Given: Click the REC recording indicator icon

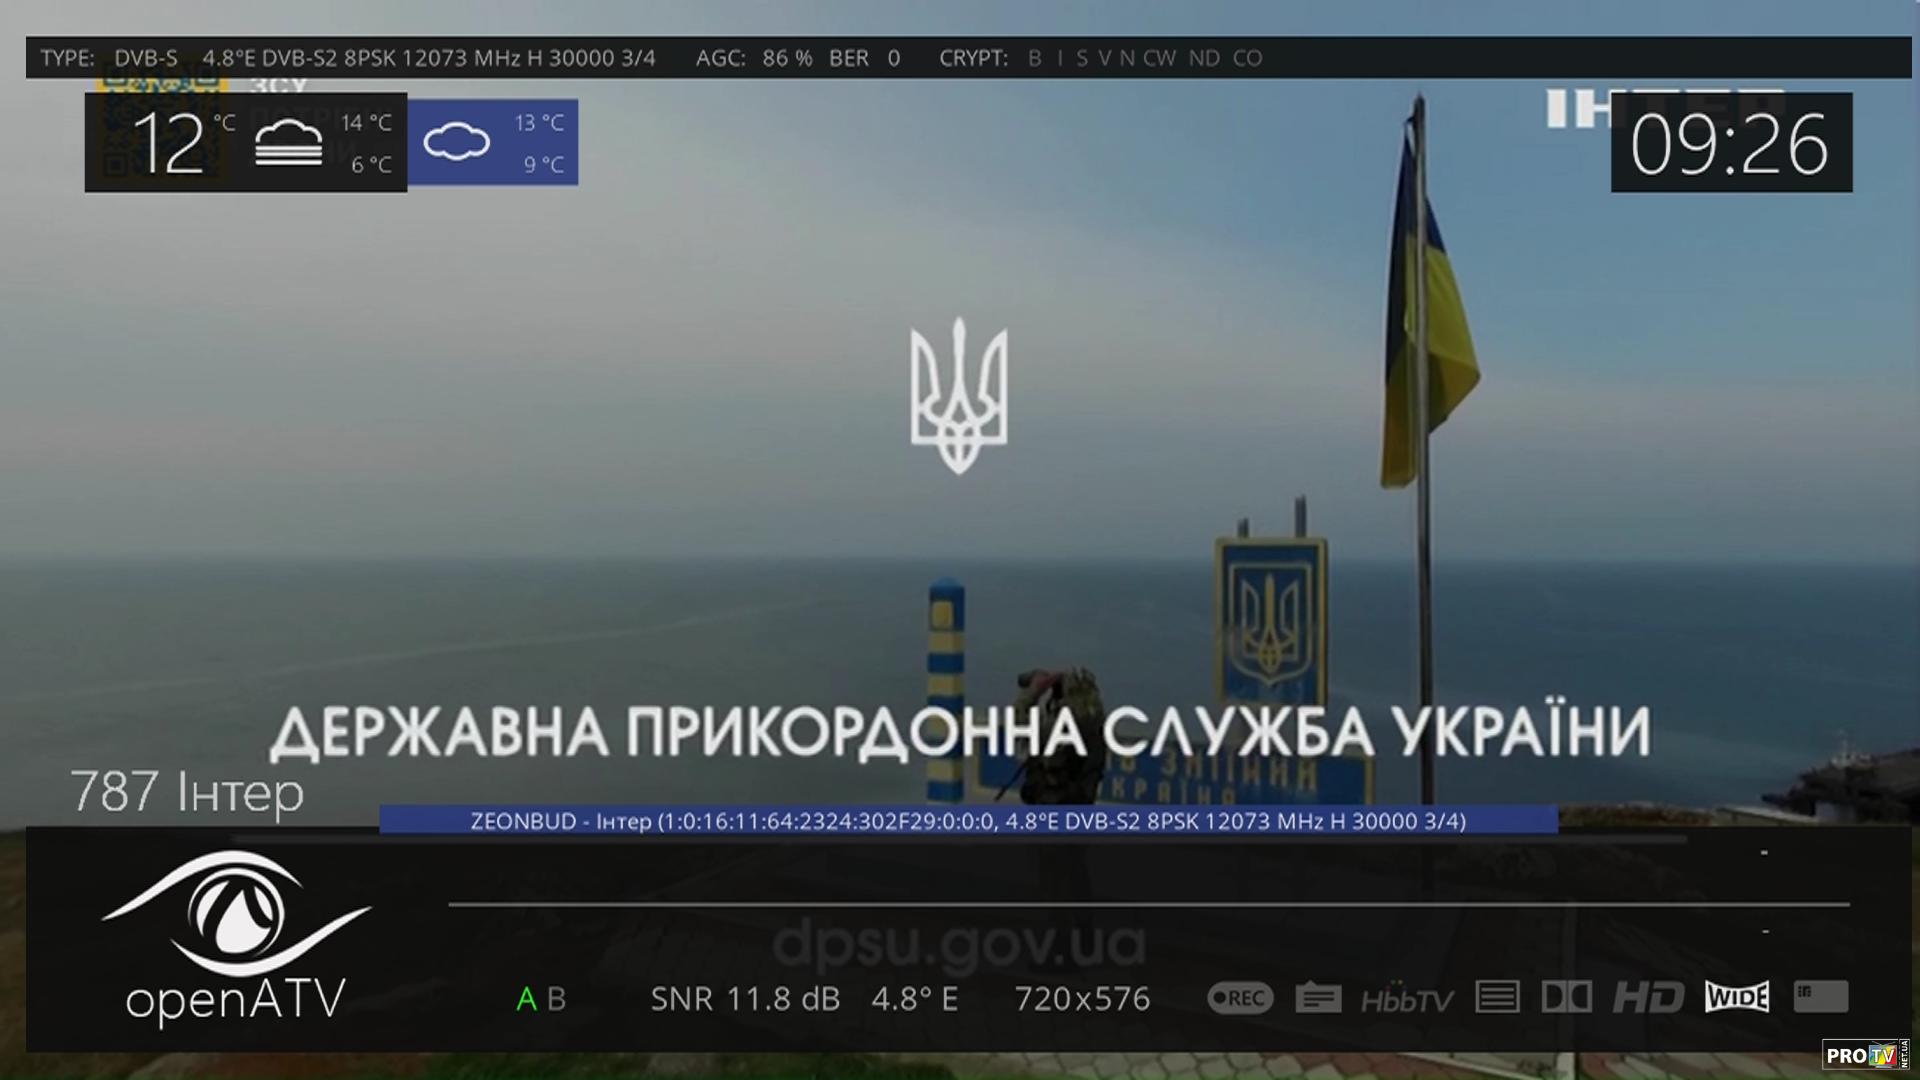Looking at the screenshot, I should click(x=1240, y=998).
